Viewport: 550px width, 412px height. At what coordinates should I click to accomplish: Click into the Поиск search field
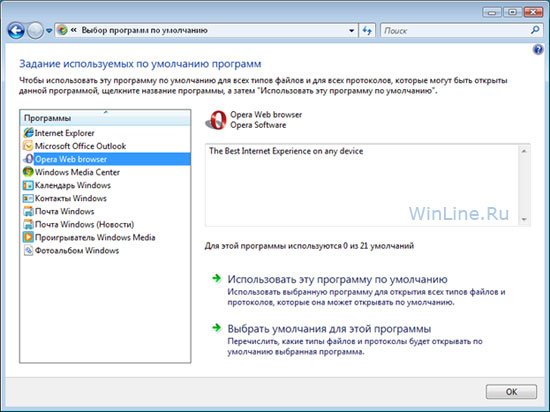455,31
